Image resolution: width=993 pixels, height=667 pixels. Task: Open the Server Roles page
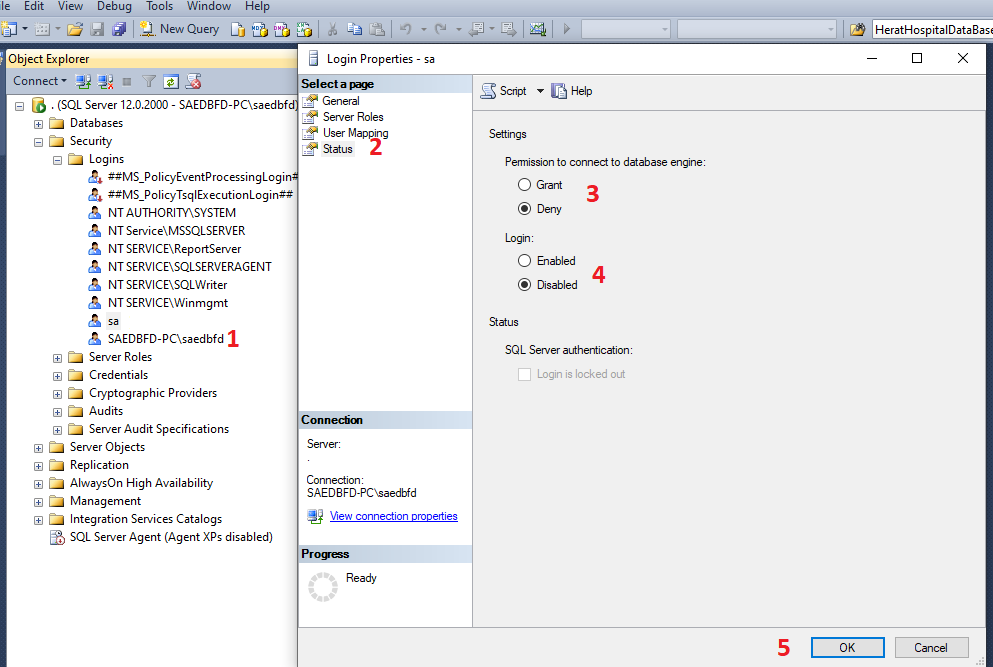353,117
